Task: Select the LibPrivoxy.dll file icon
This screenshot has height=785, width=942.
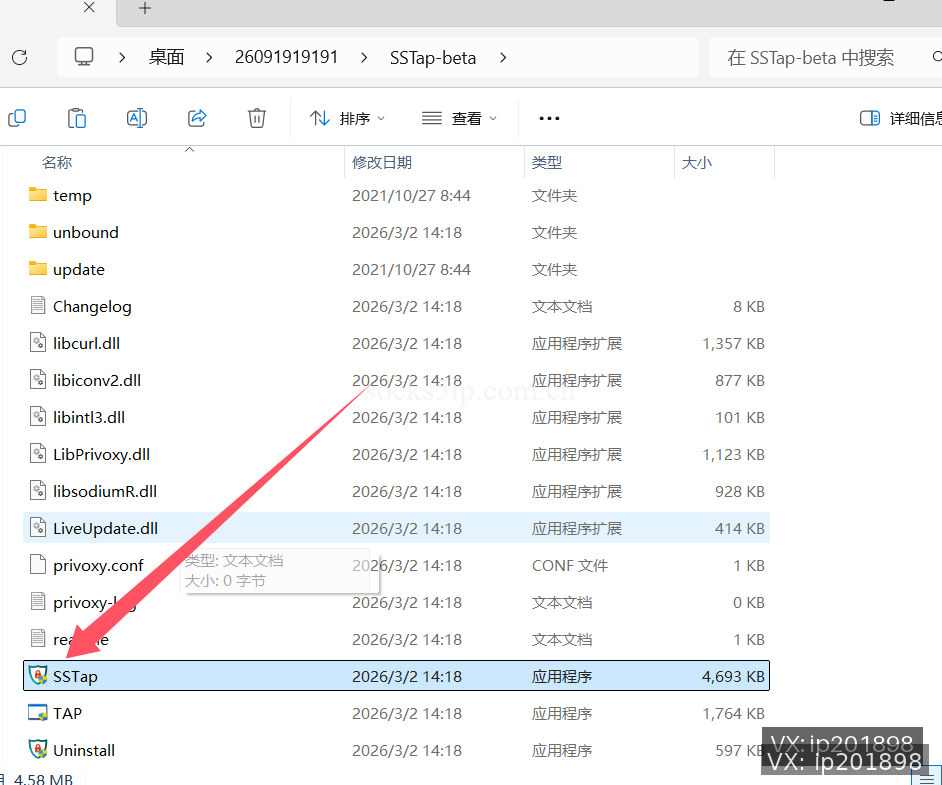Action: 38,453
